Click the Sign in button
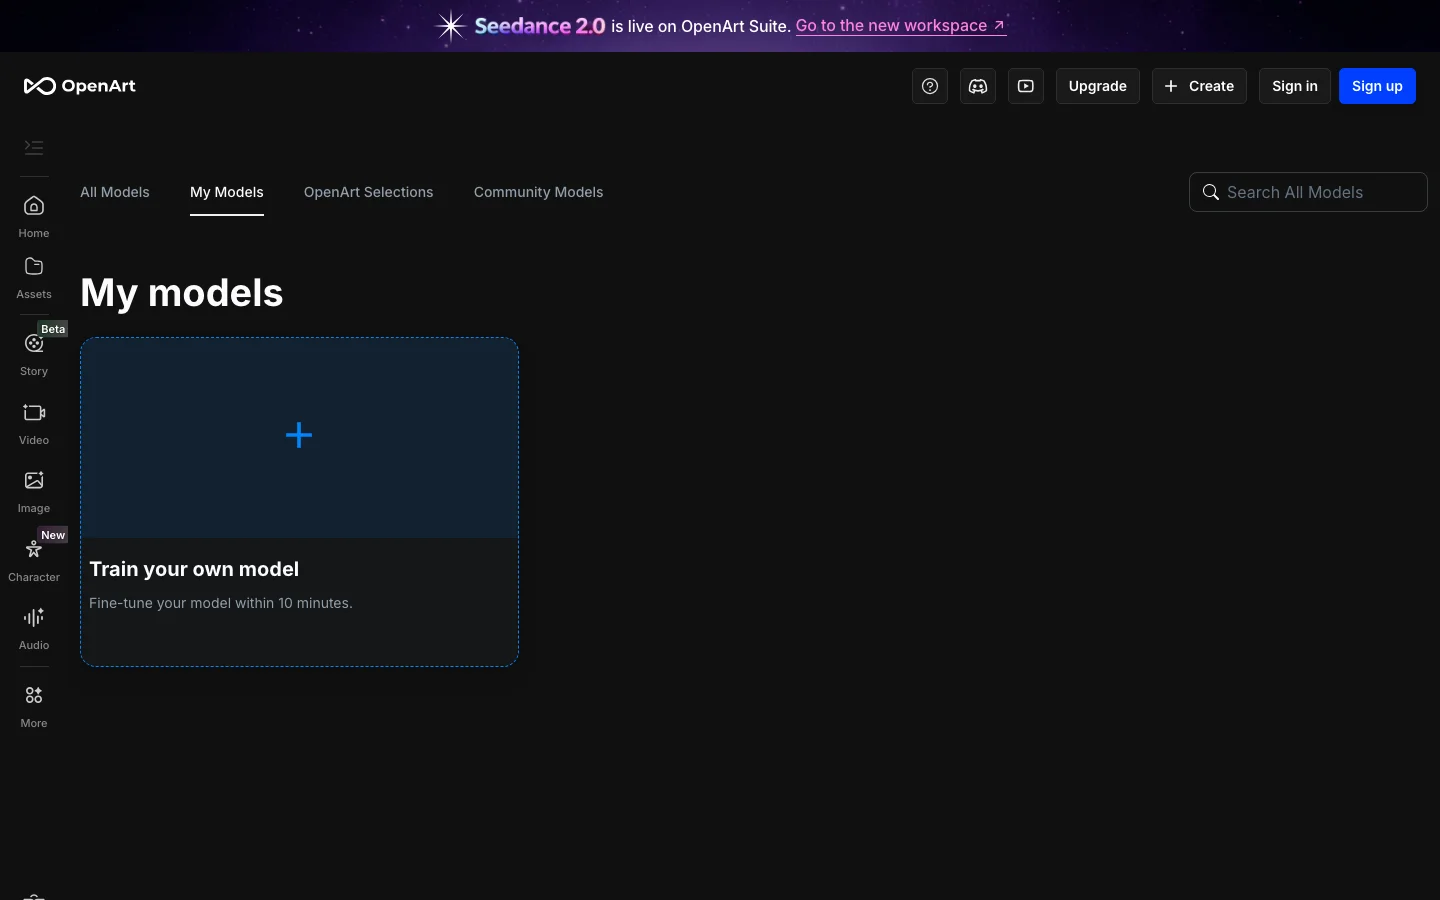 click(1295, 86)
